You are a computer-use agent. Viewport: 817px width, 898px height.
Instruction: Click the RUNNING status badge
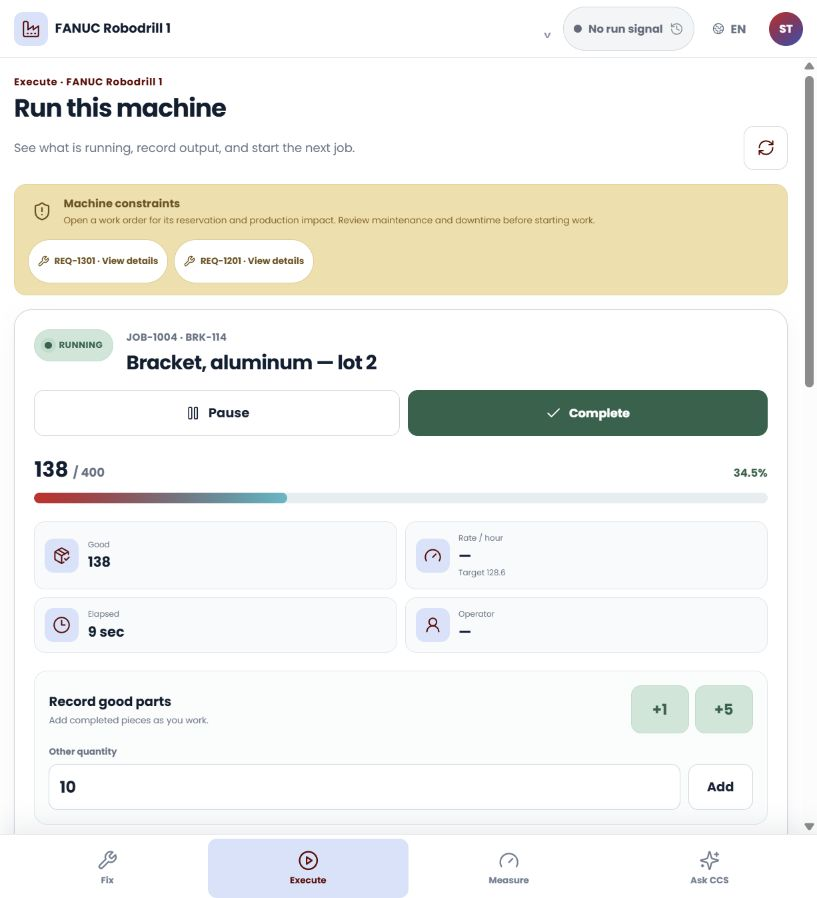(x=74, y=345)
